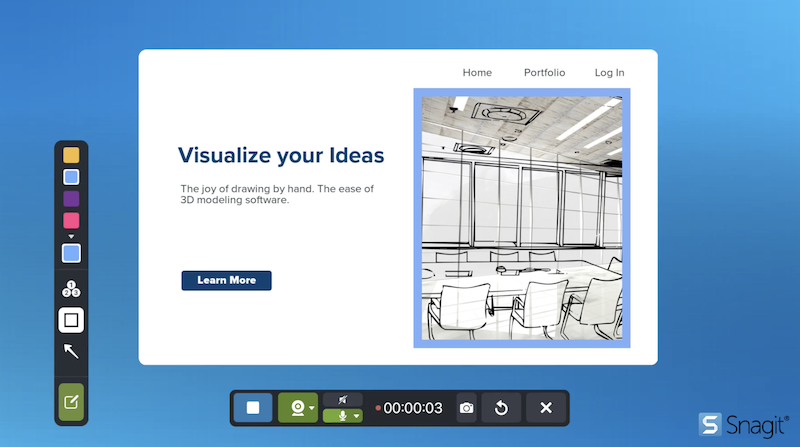The width and height of the screenshot is (800, 447).
Task: Select the yellow color swatch
Action: click(71, 155)
